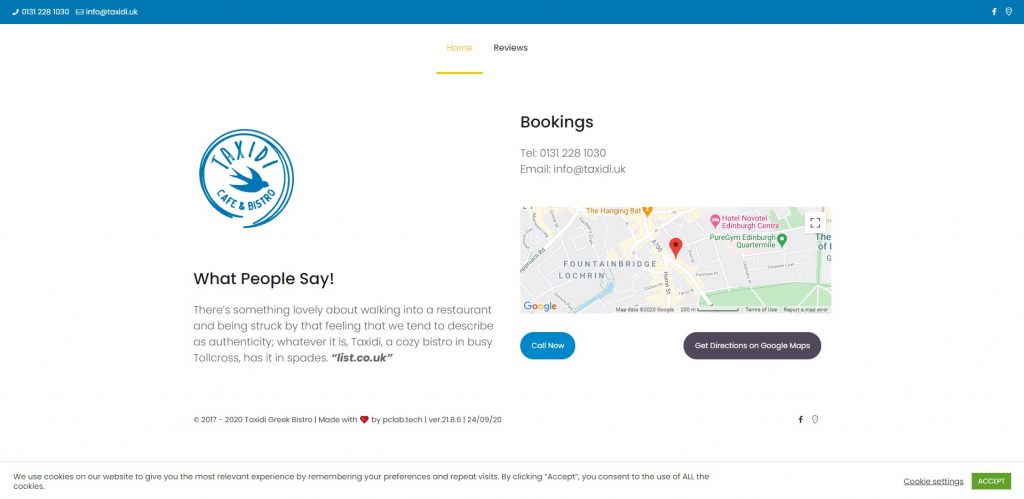Click the red map marker pin
The height and width of the screenshot is (499, 1024).
(x=676, y=248)
